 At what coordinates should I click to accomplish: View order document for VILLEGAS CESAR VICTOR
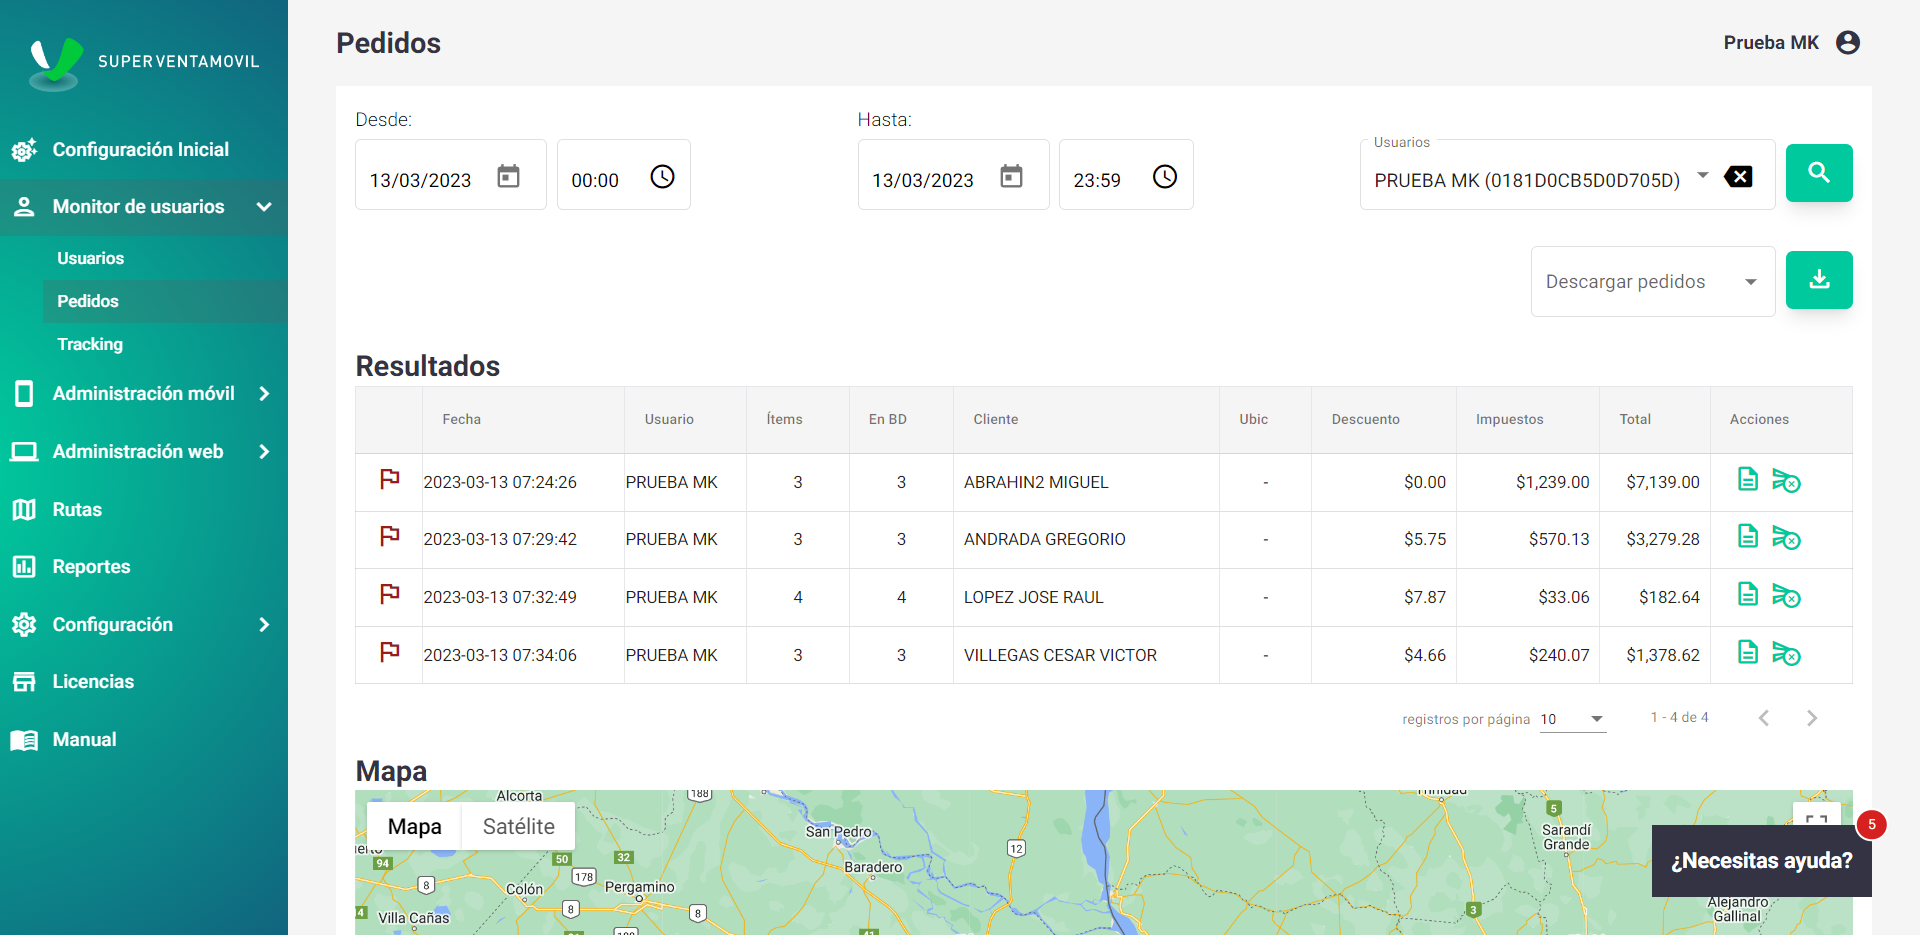point(1747,652)
